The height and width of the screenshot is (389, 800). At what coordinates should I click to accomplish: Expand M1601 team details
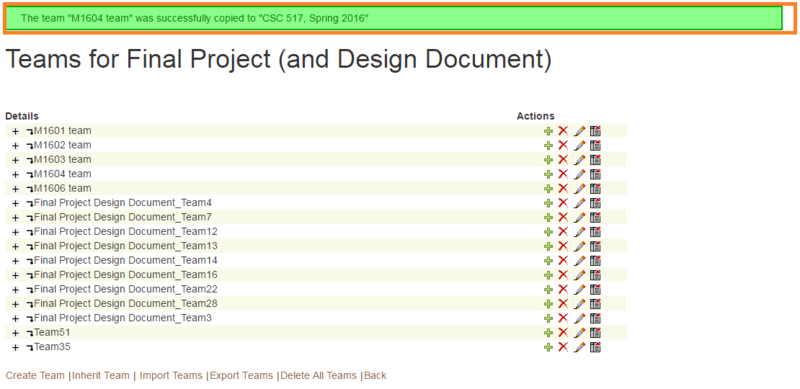tap(15, 132)
